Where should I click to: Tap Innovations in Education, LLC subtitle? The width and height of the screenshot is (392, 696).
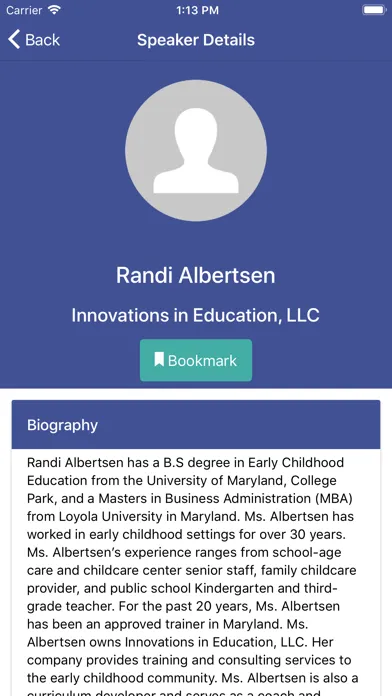[x=196, y=315]
